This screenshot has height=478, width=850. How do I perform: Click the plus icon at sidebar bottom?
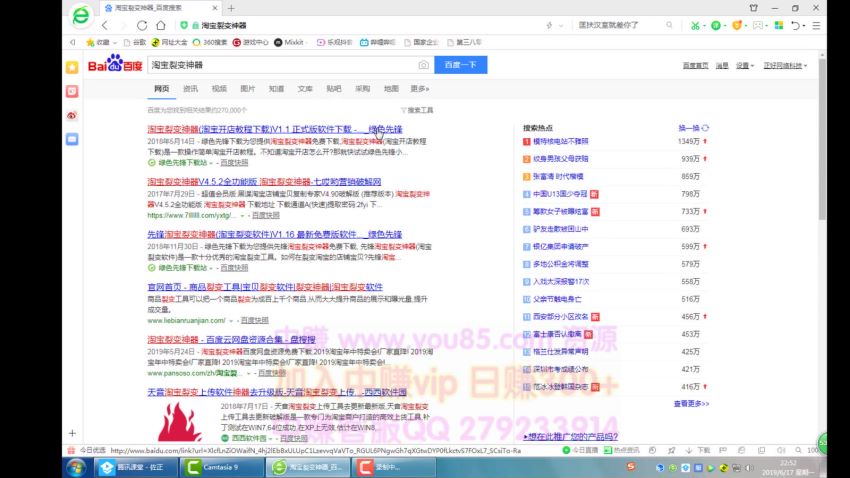pos(72,433)
